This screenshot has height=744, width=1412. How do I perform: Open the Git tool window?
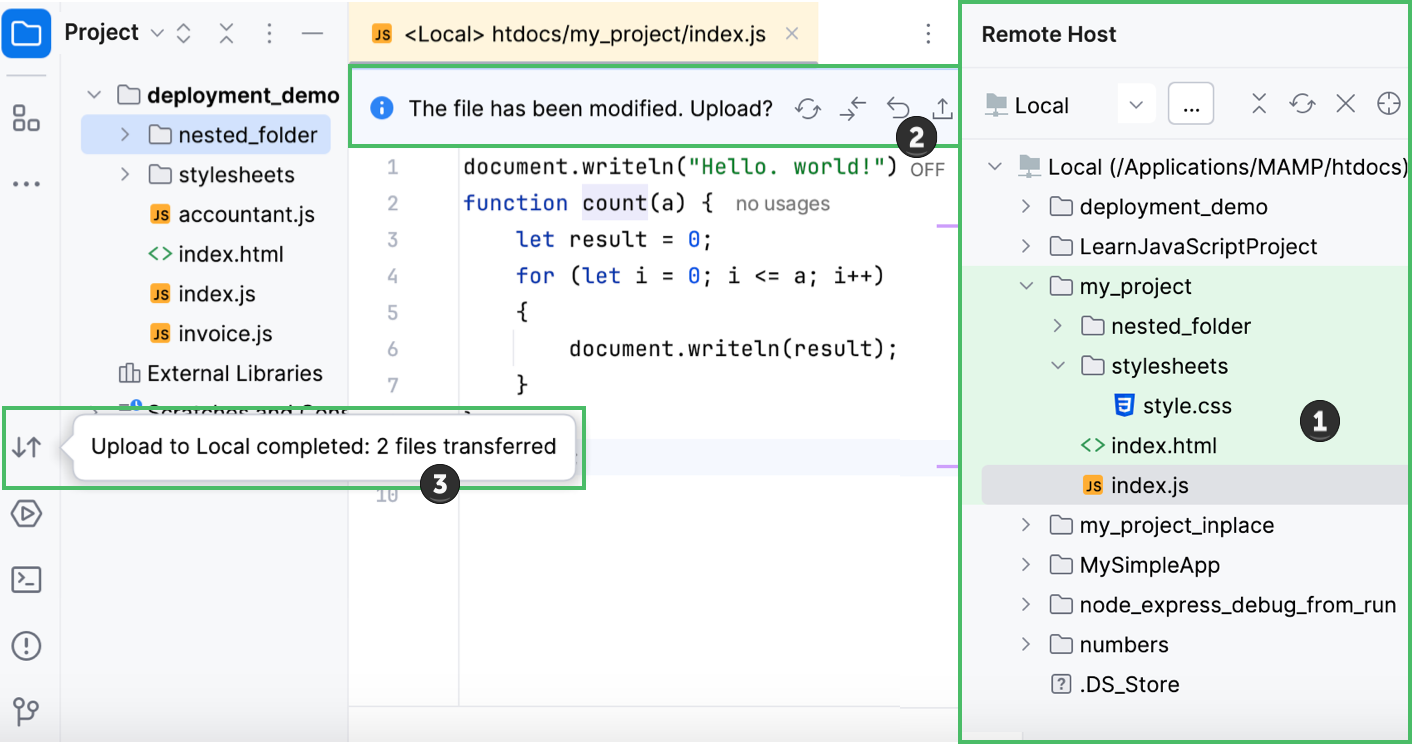(x=26, y=712)
